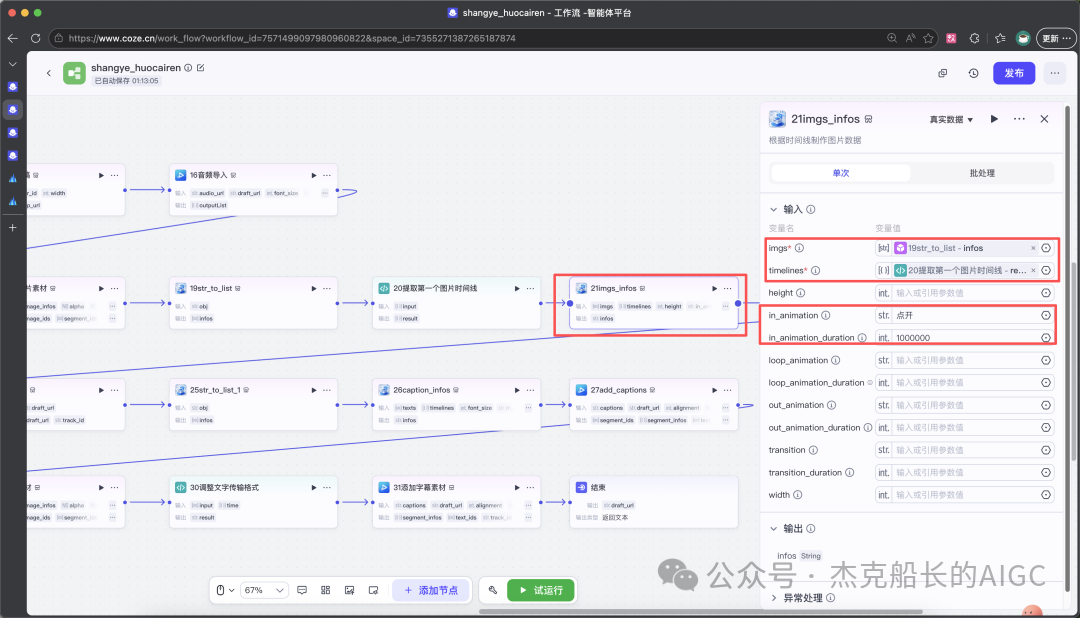Viewport: 1080px width, 618px height.
Task: Switch to the 单次 tab
Action: click(841, 173)
